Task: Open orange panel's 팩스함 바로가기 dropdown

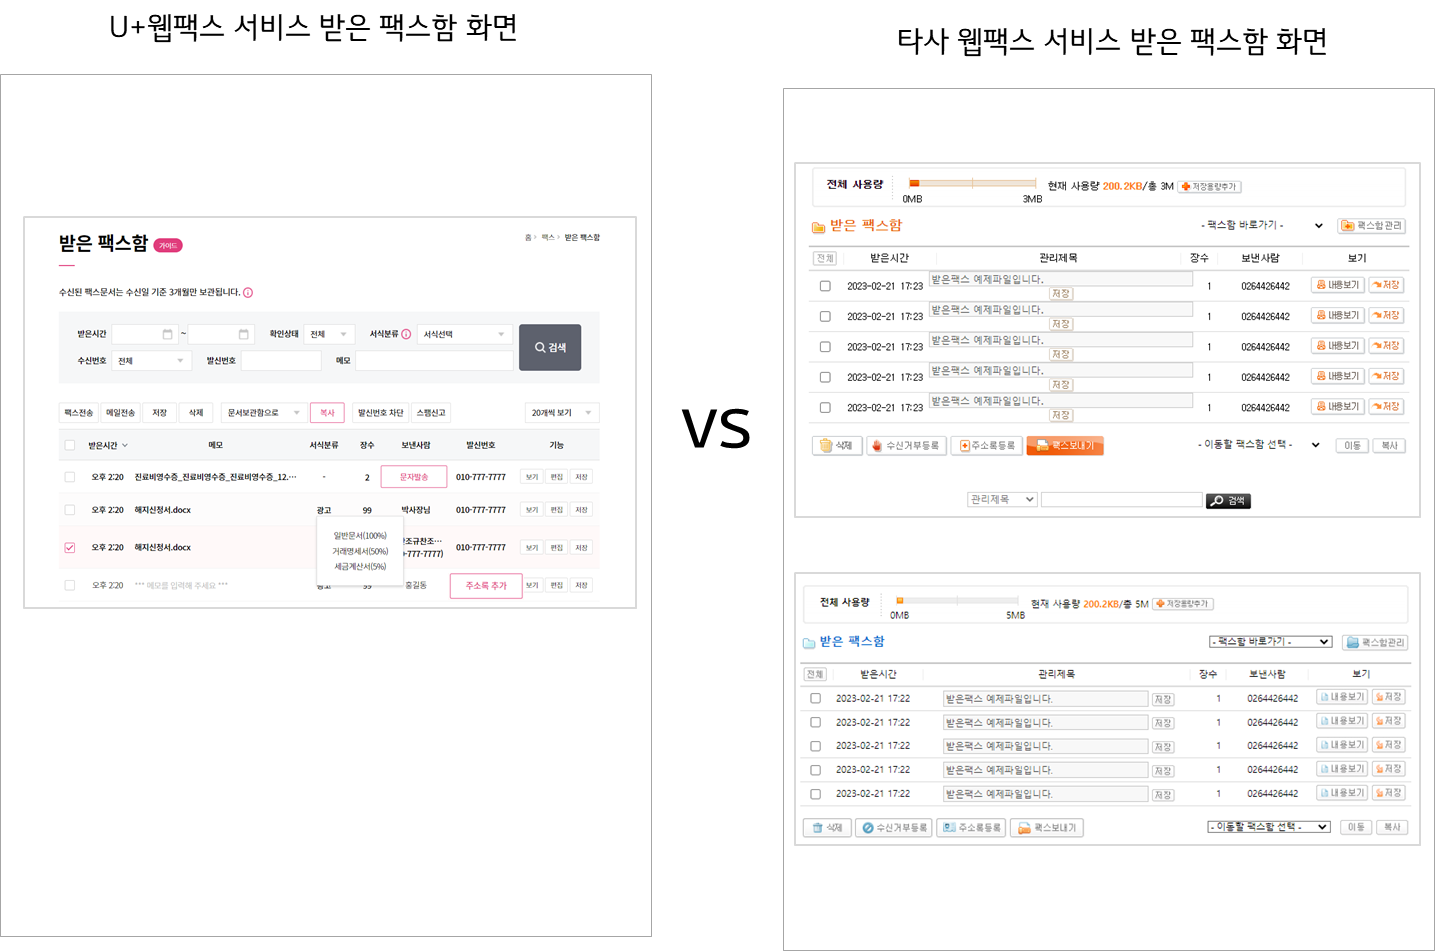Action: click(x=1261, y=226)
